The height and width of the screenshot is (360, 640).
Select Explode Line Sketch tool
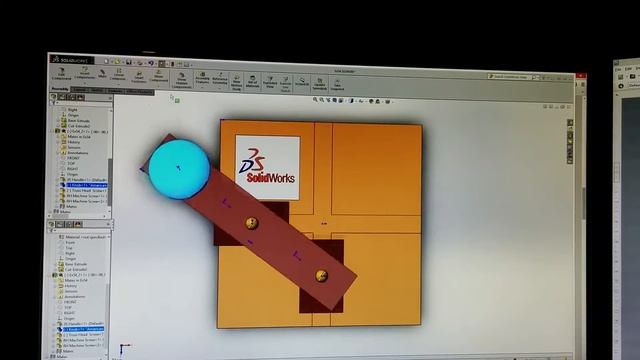click(x=285, y=83)
